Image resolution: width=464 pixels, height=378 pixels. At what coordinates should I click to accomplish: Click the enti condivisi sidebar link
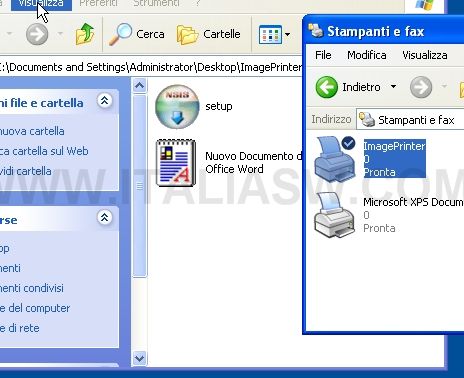point(32,288)
